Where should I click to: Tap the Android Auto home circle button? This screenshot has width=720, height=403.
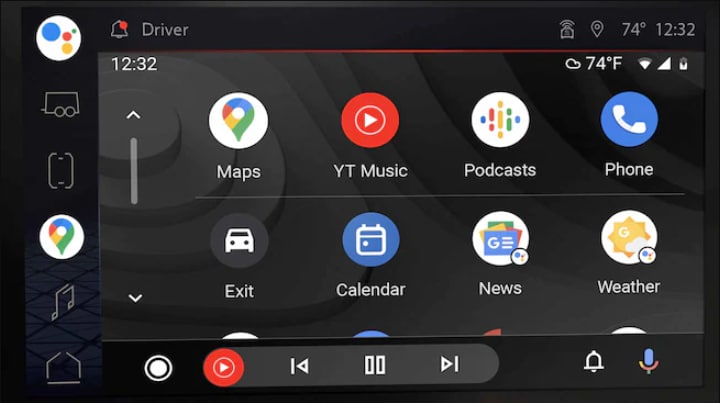point(158,368)
